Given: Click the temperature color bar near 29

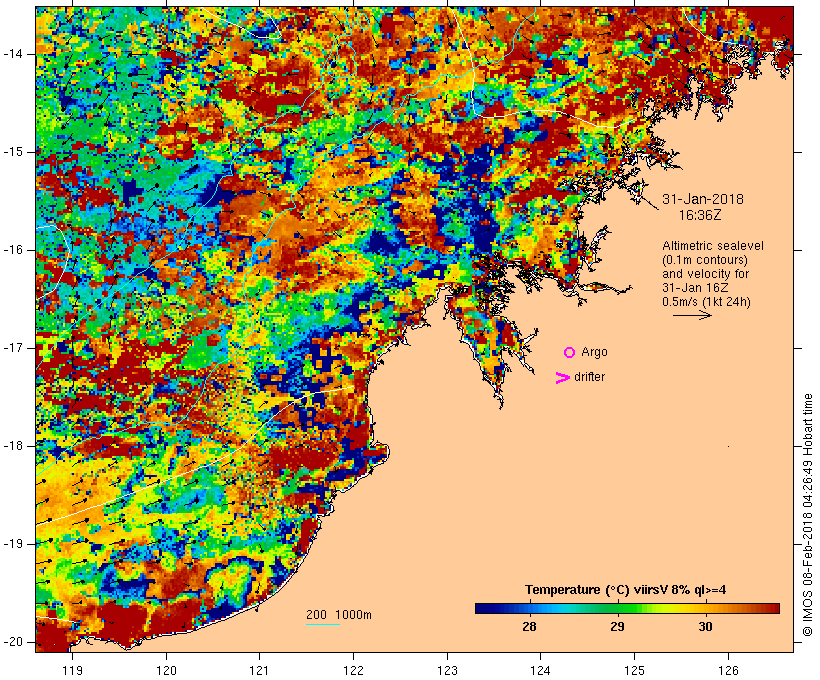Looking at the screenshot, I should click(x=618, y=608).
